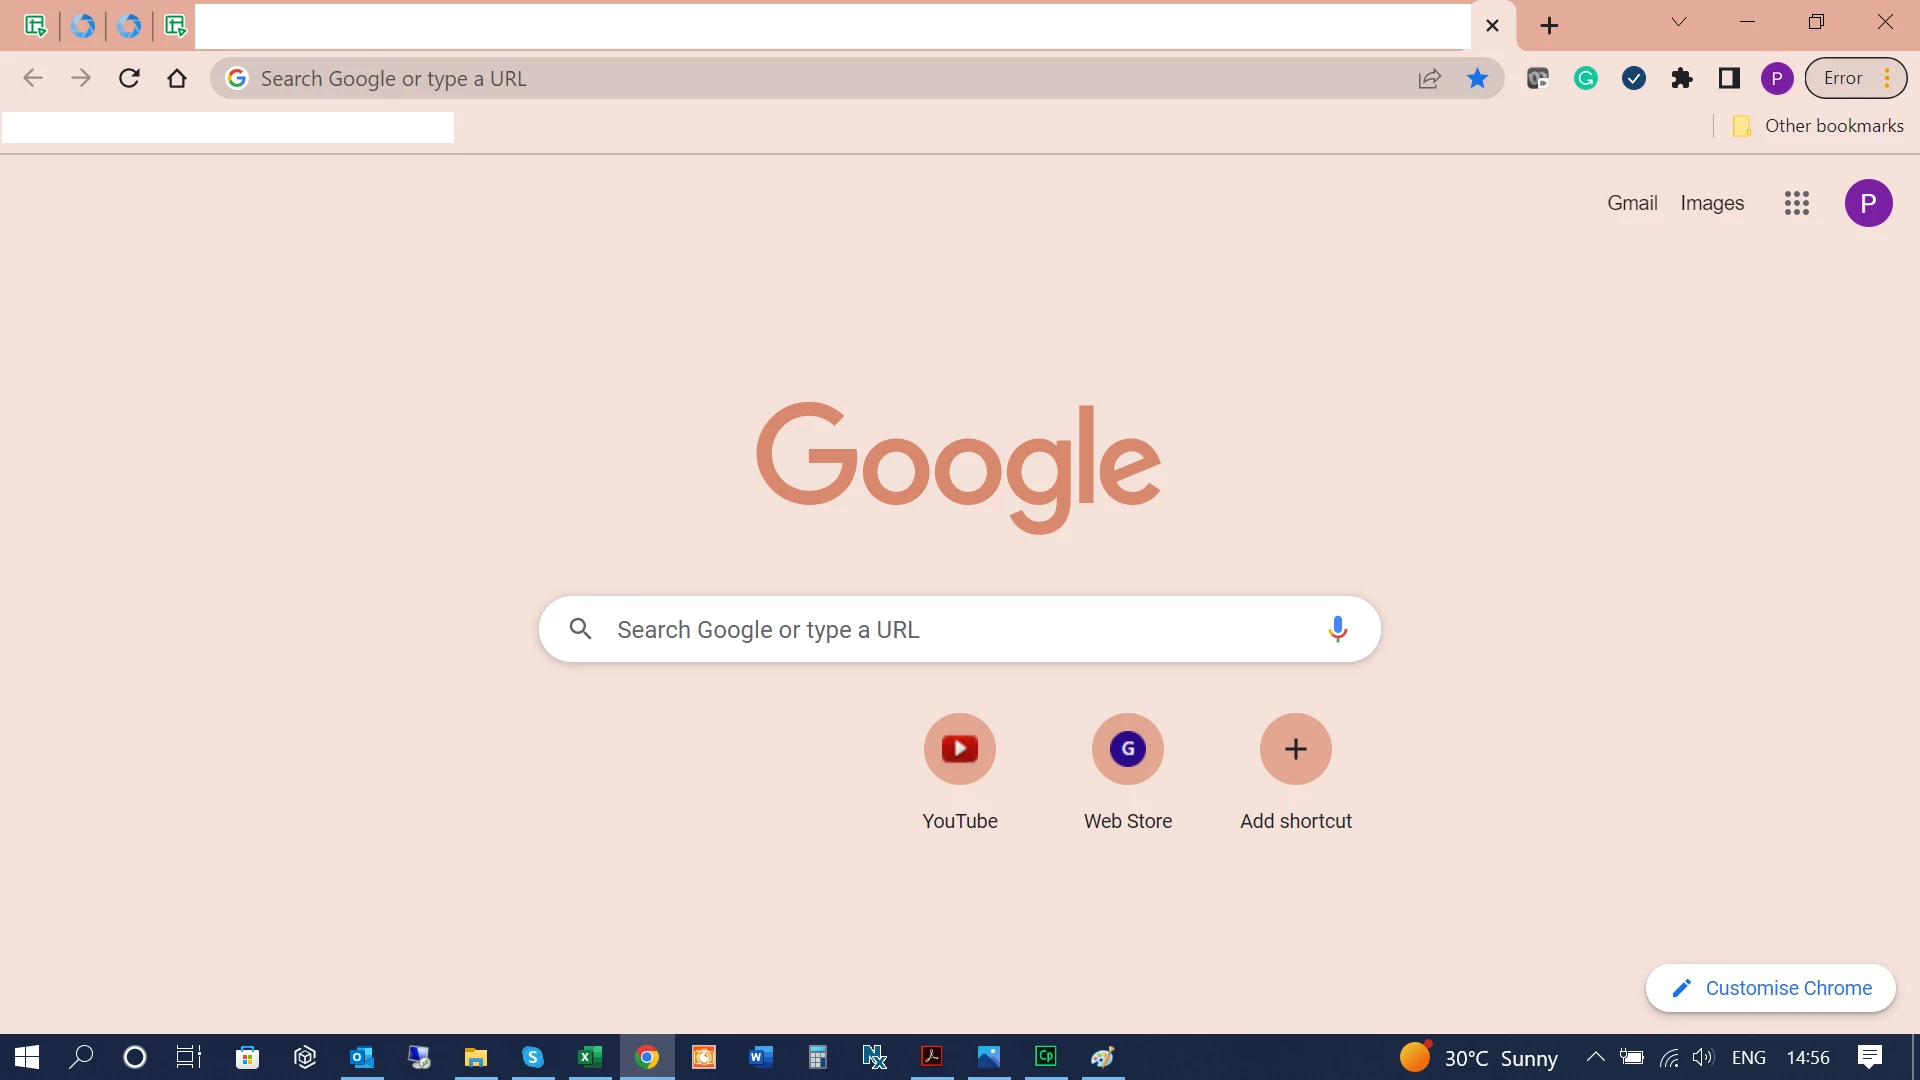
Task: Show hidden system tray icons
Action: point(1596,1057)
